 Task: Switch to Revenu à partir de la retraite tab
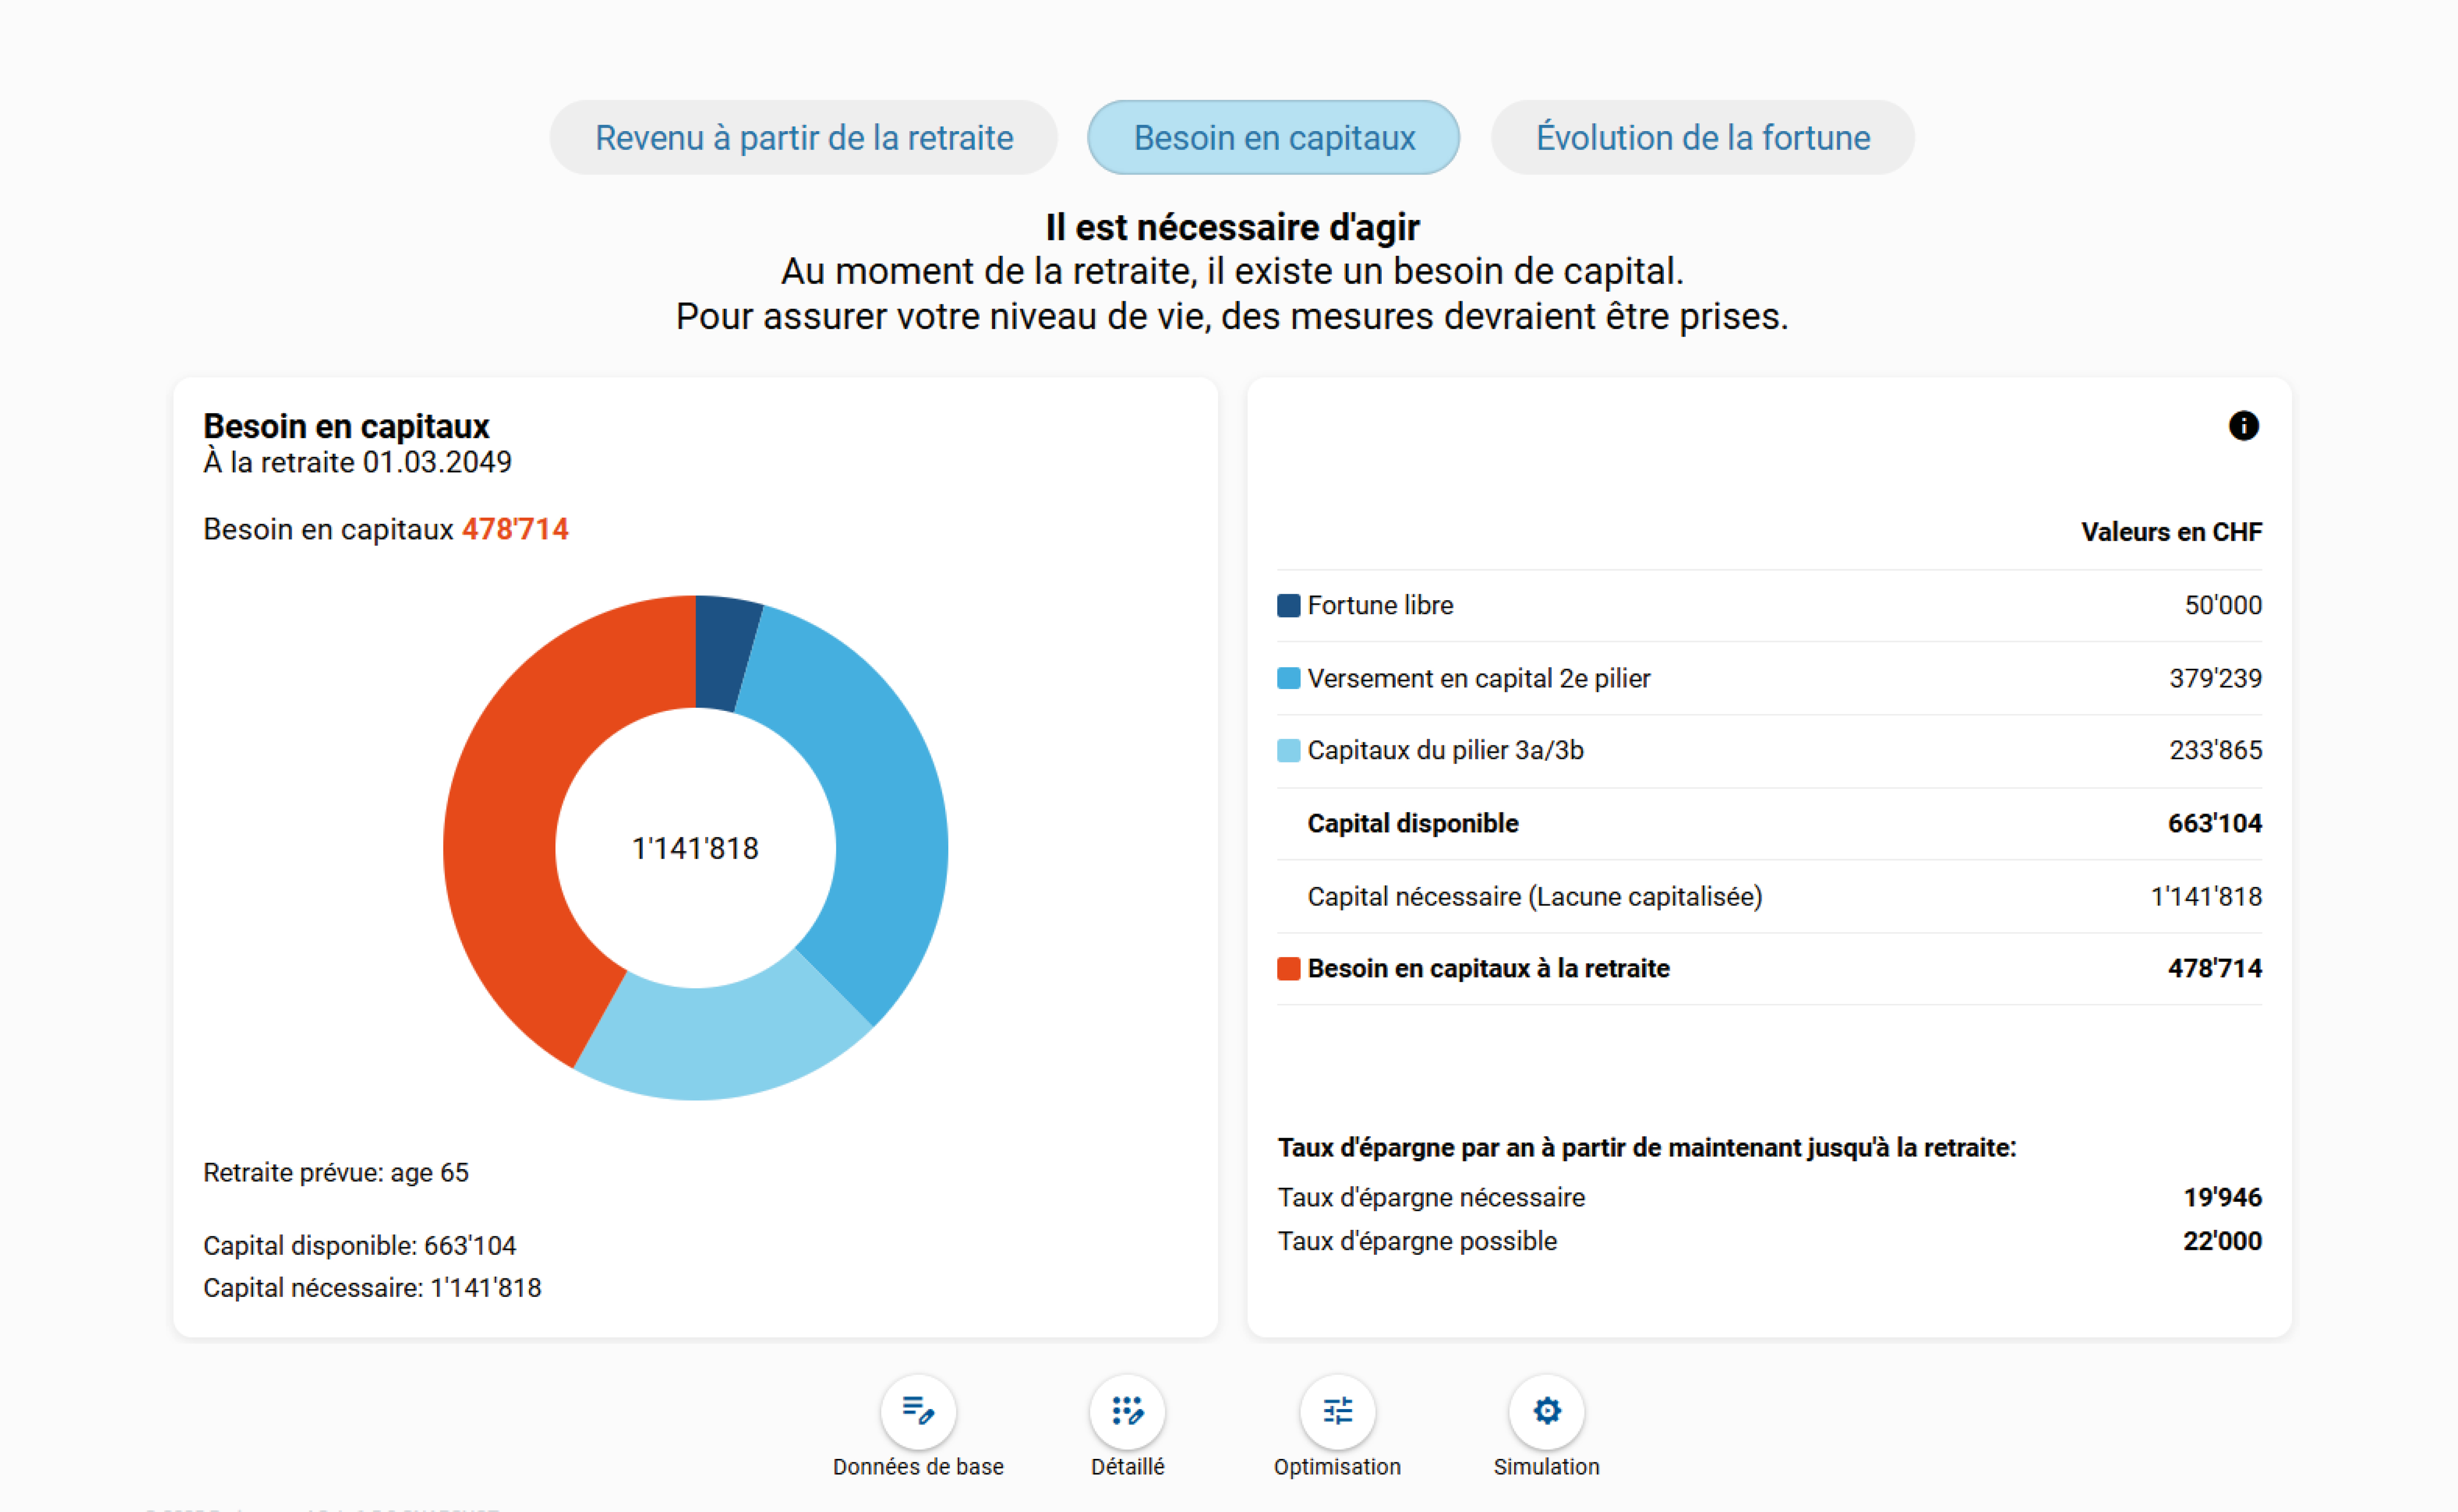coord(804,138)
